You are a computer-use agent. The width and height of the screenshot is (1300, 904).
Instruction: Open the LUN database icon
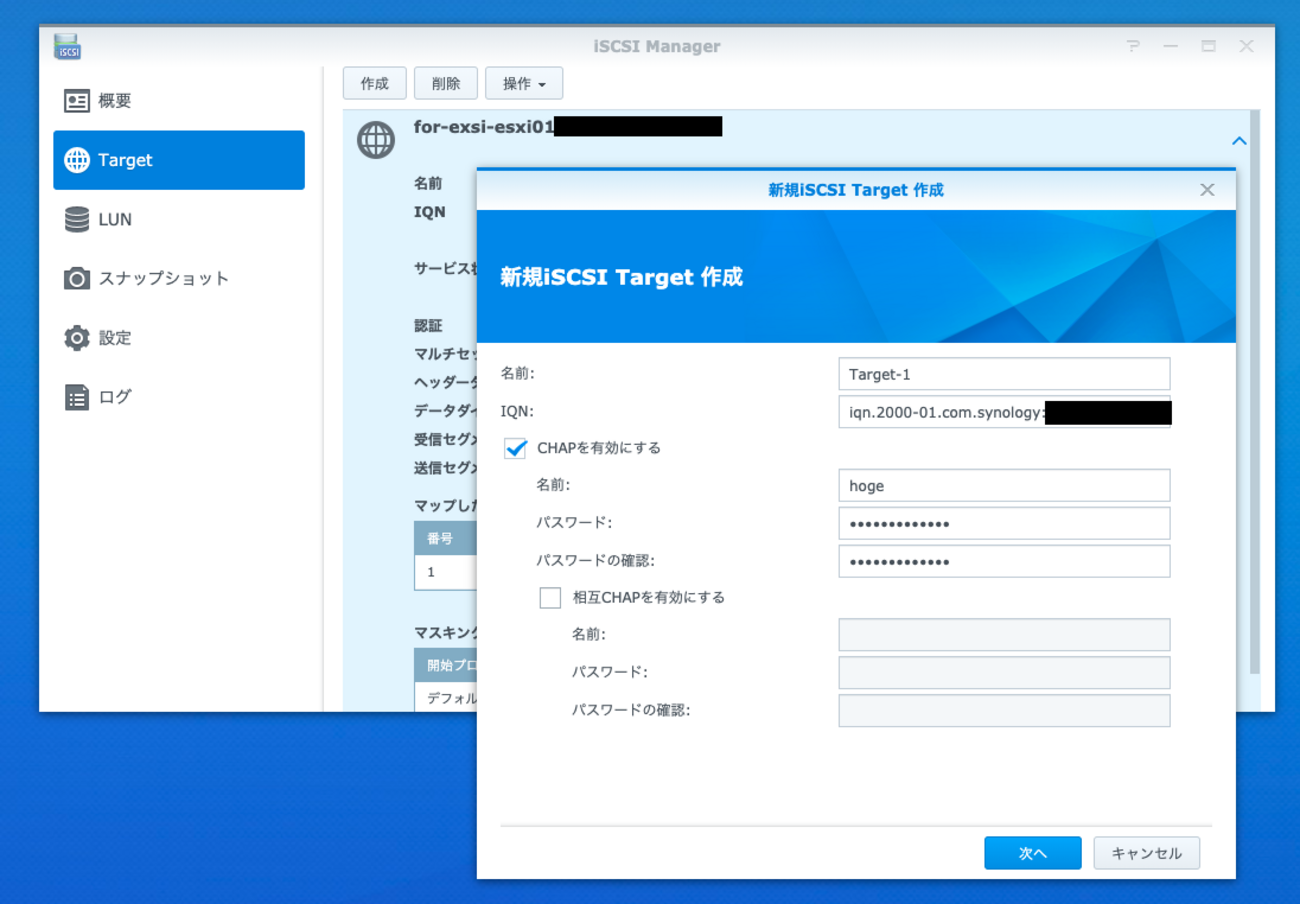(77, 219)
